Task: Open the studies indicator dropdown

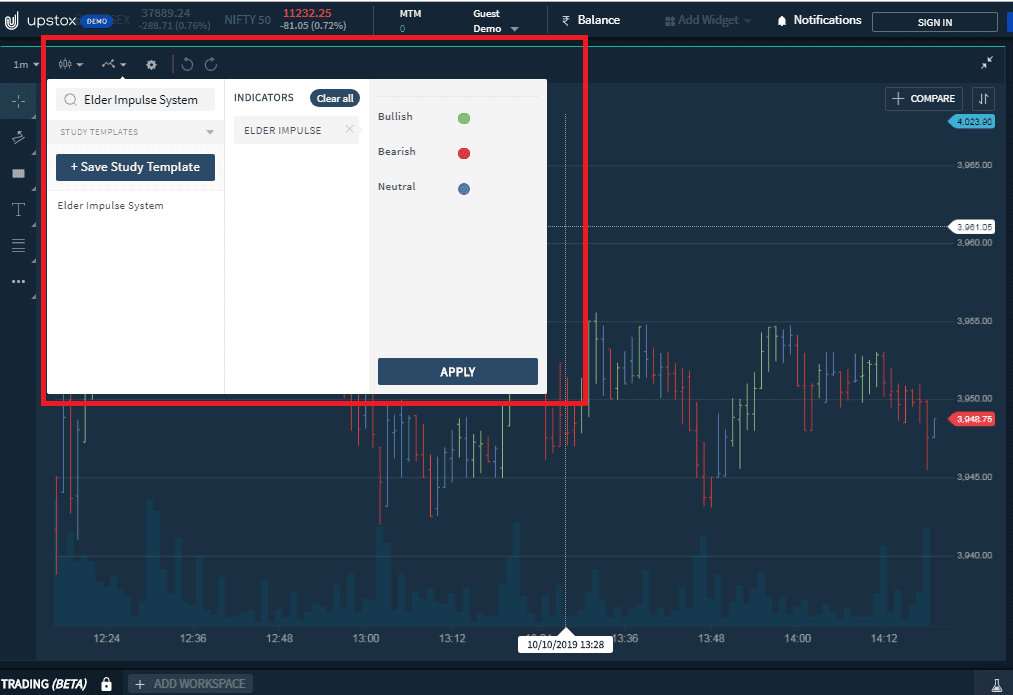Action: [x=114, y=64]
